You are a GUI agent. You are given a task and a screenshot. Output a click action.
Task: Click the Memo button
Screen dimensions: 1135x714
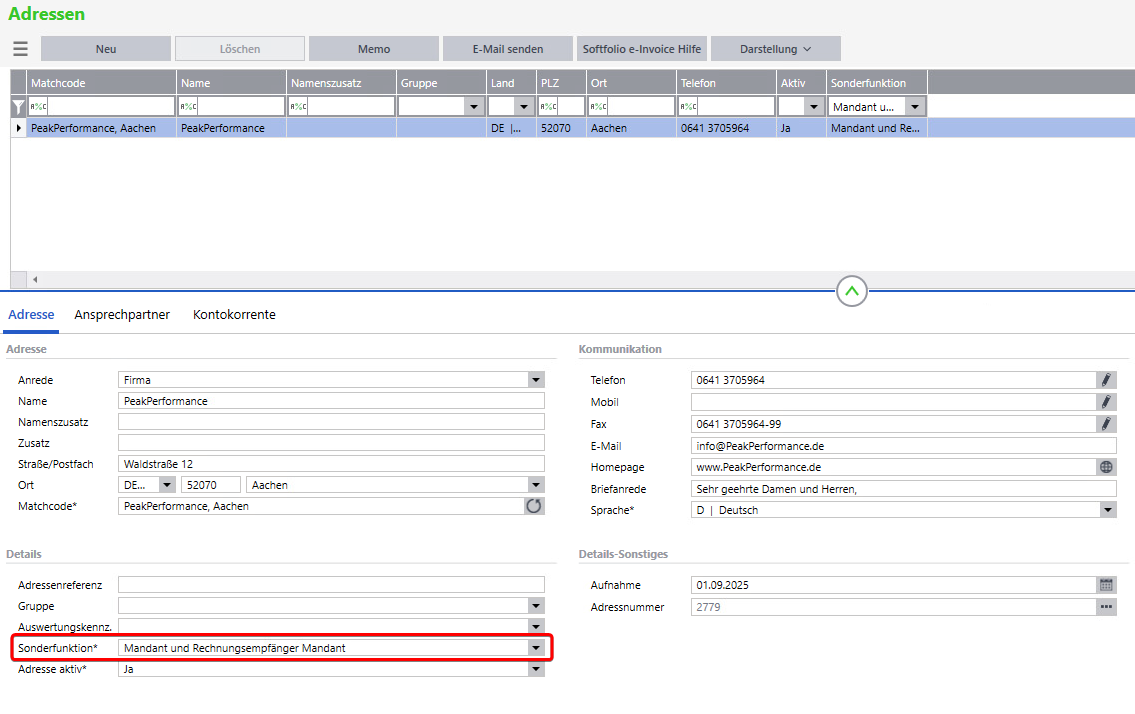point(374,49)
